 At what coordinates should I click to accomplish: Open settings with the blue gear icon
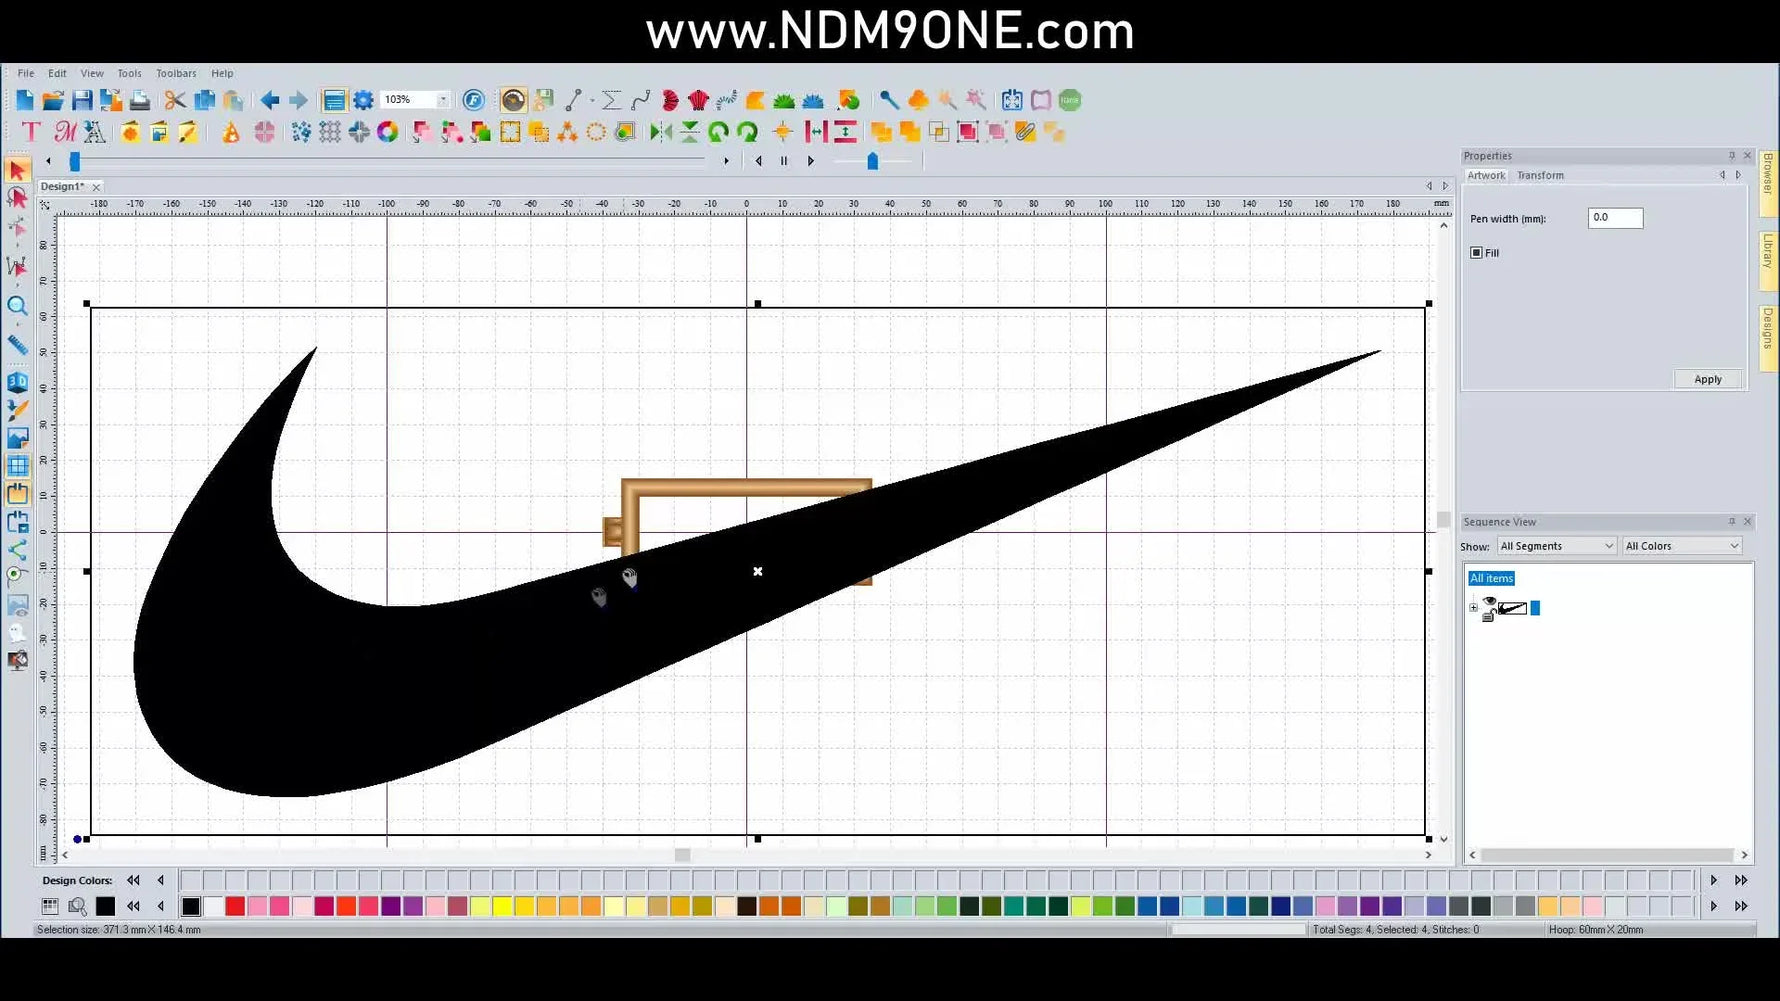363,100
